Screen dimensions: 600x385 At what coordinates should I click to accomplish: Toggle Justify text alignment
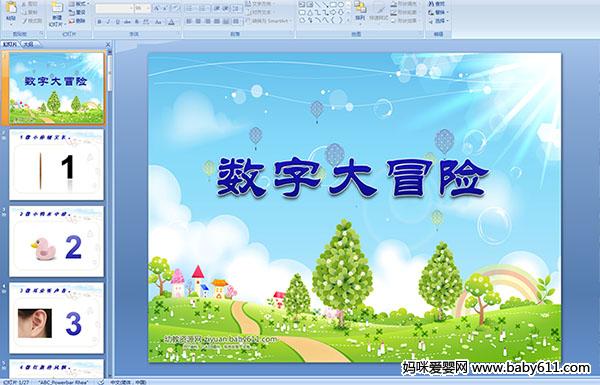(217, 21)
